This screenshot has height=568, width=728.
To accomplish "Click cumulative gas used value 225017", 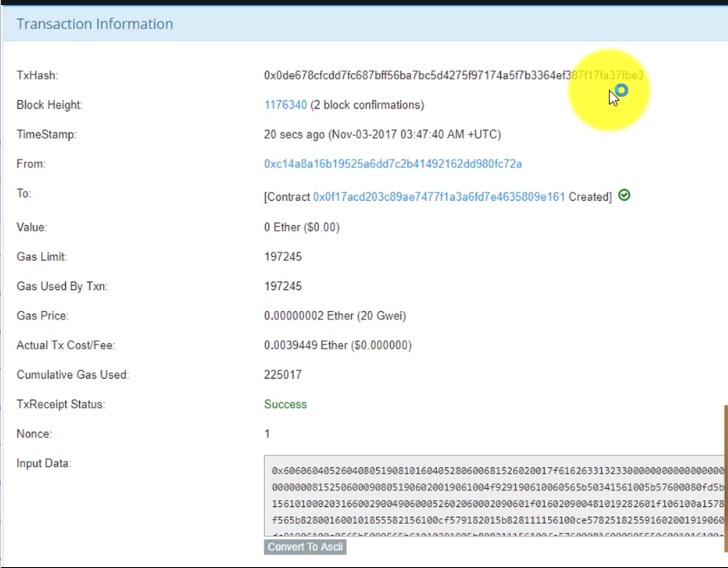I will tap(283, 375).
